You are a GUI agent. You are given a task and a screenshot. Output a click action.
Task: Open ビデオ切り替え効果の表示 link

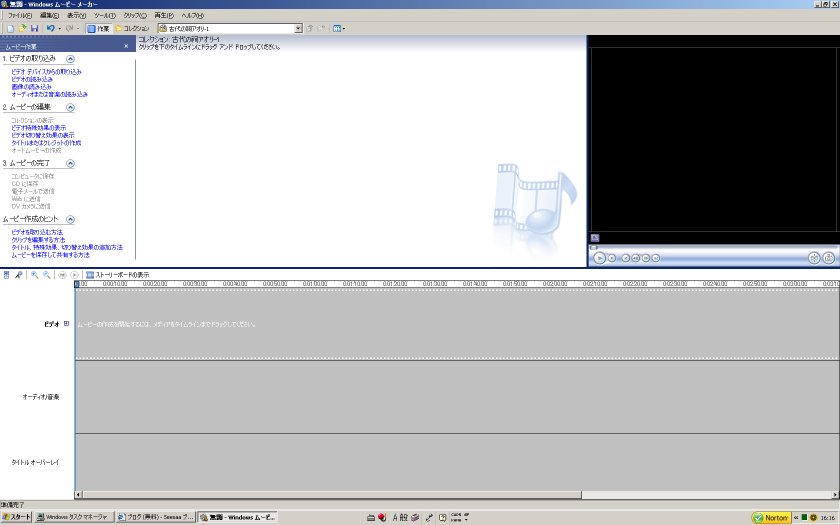43,136
